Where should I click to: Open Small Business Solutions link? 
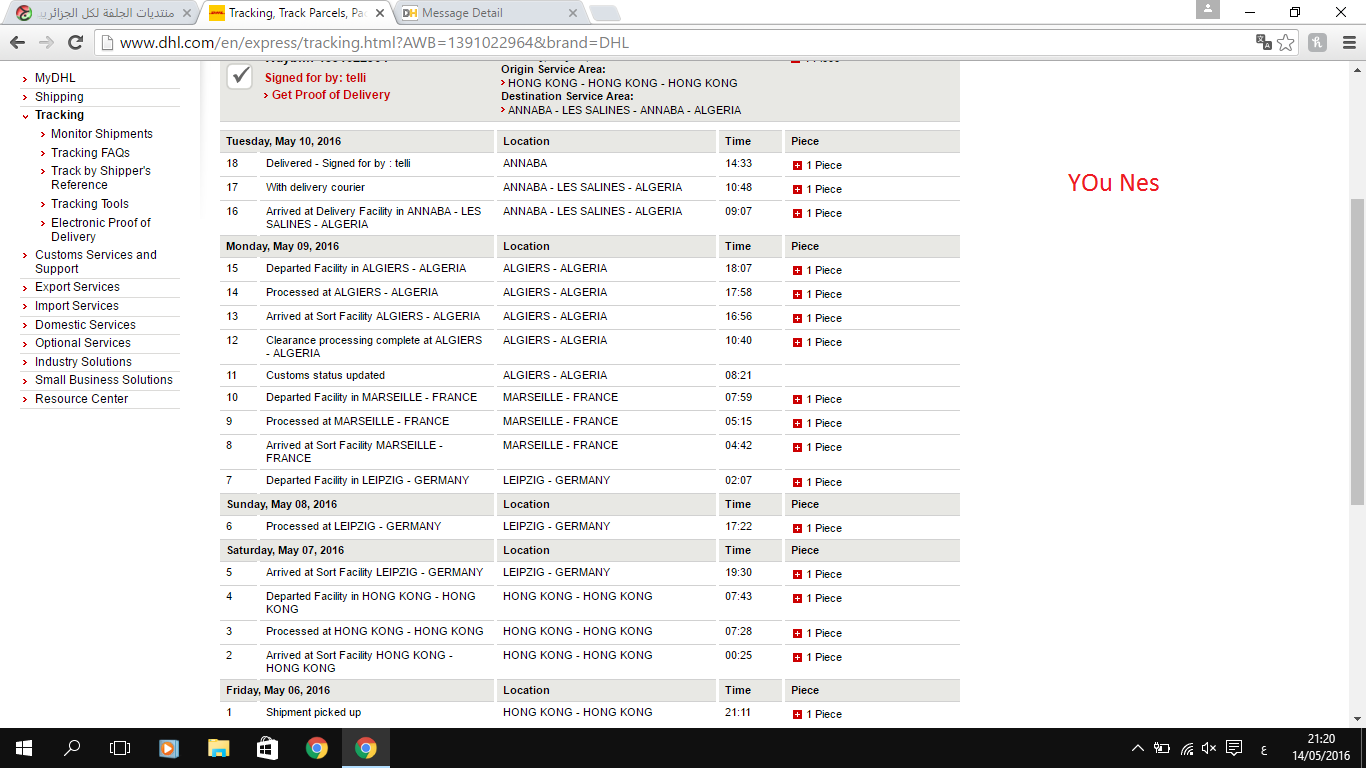coord(104,380)
